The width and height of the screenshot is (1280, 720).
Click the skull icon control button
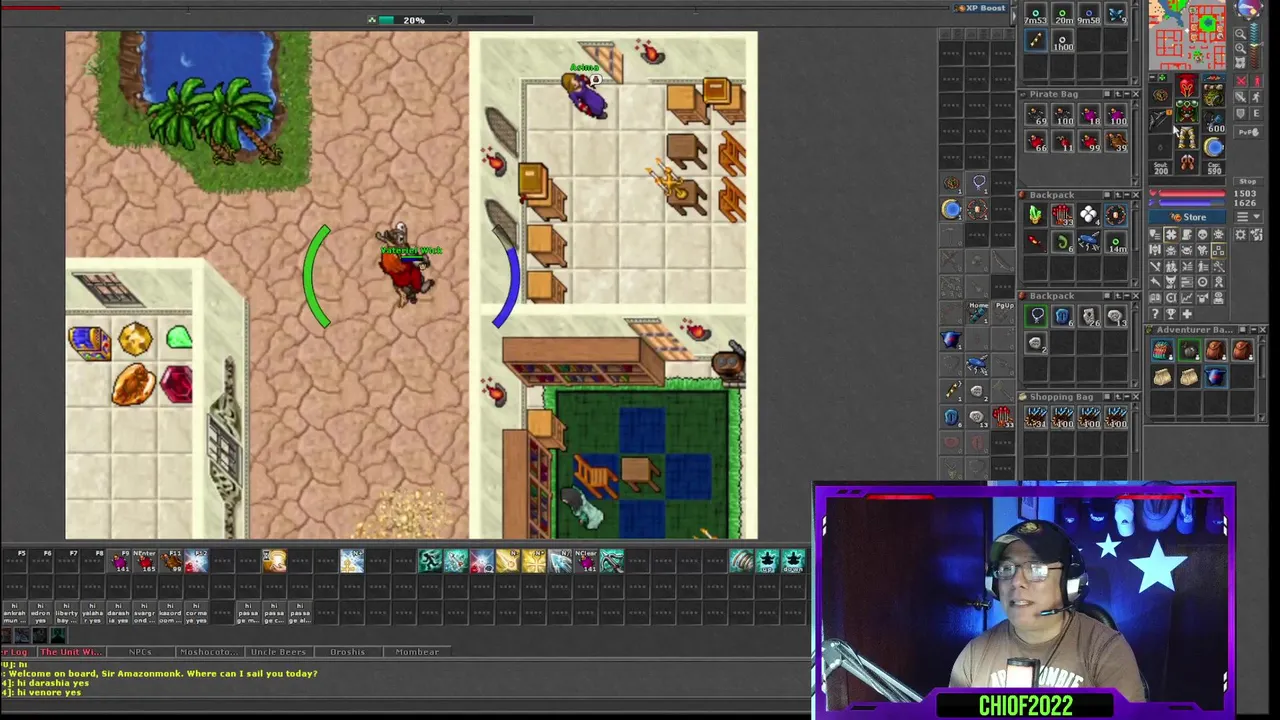(x=1203, y=235)
